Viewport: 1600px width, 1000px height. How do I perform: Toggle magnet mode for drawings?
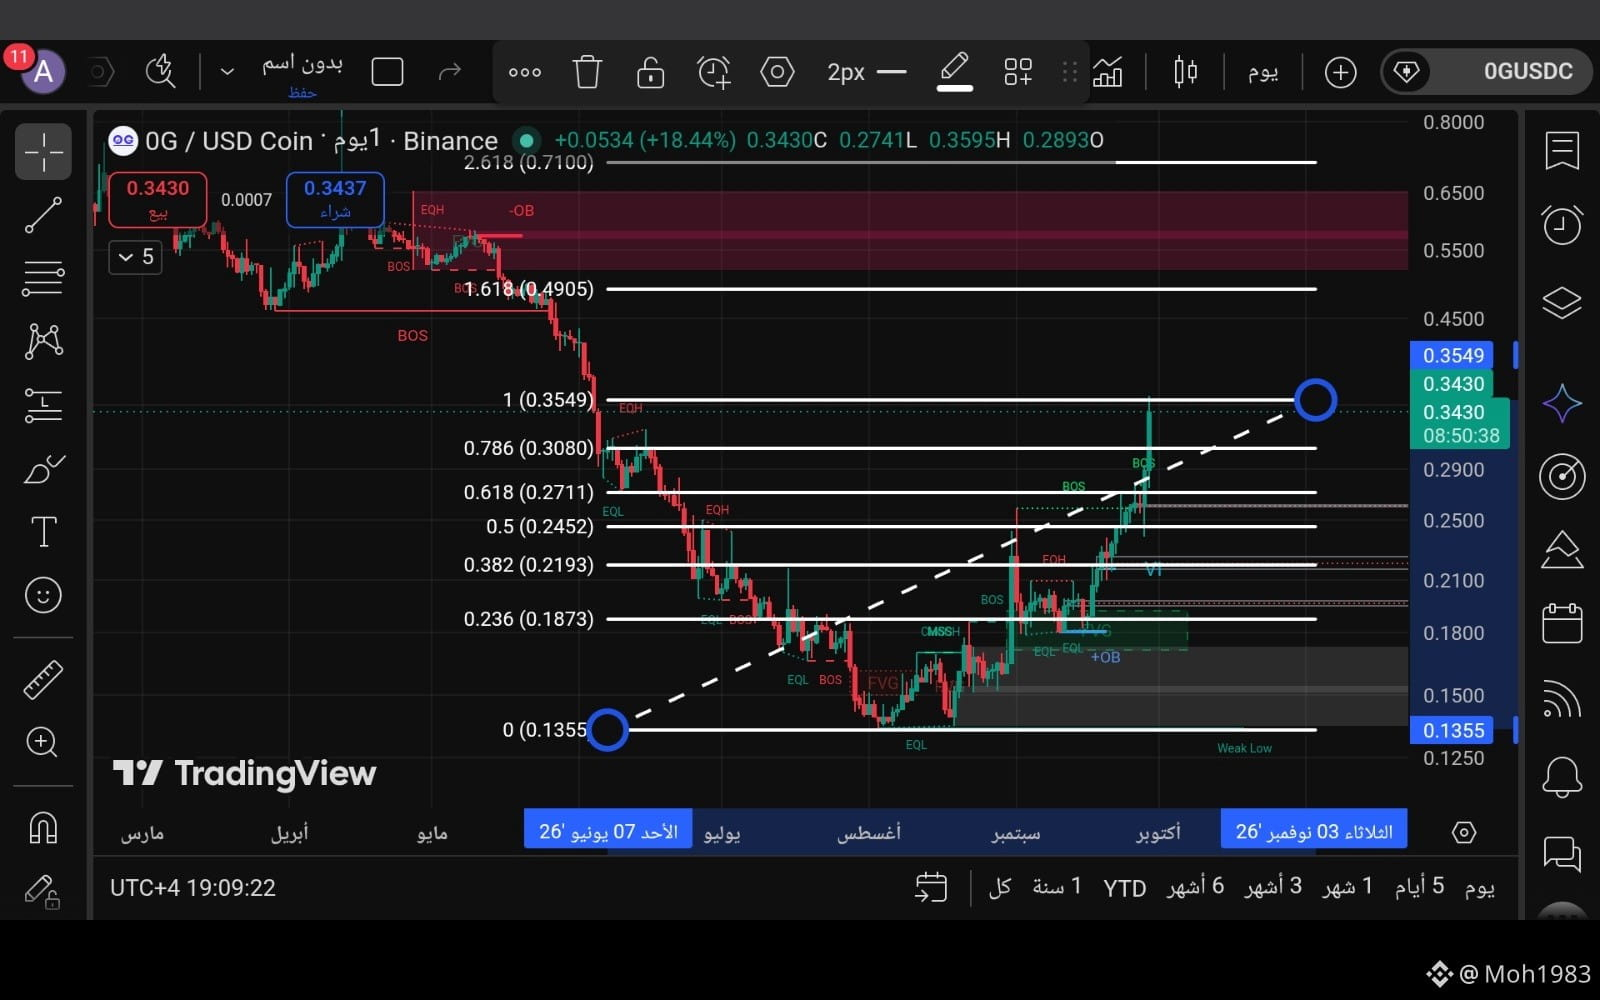[x=43, y=828]
